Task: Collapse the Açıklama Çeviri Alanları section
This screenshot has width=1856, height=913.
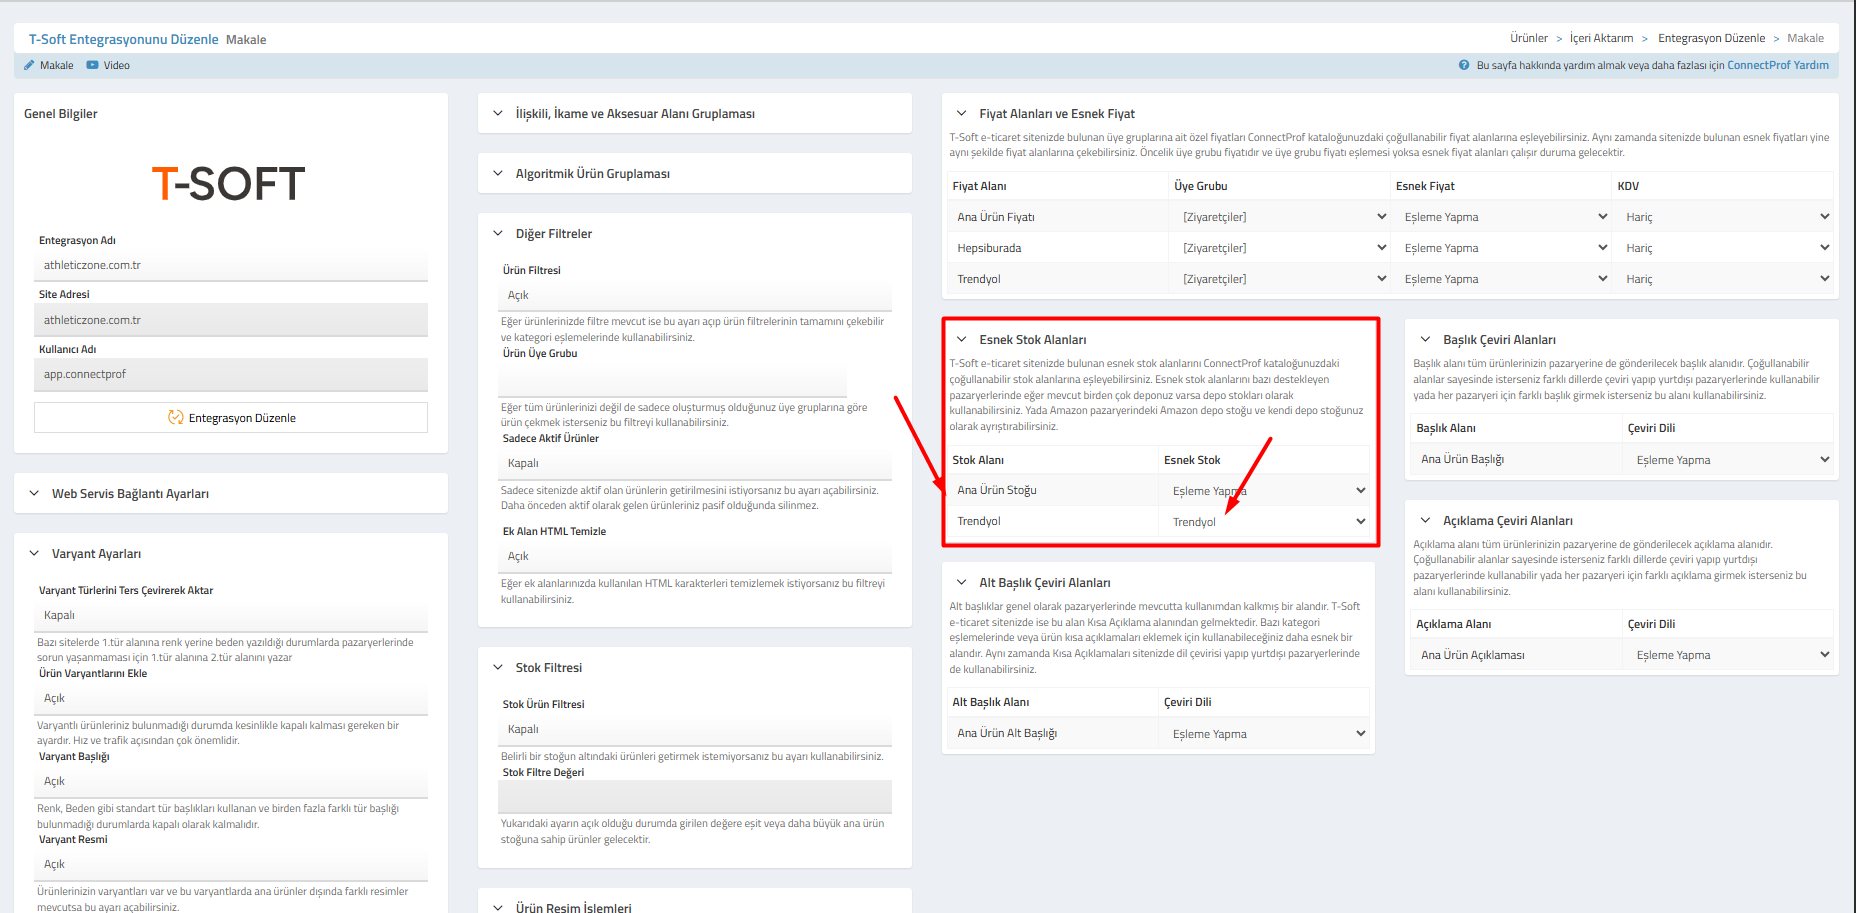Action: click(x=1426, y=520)
